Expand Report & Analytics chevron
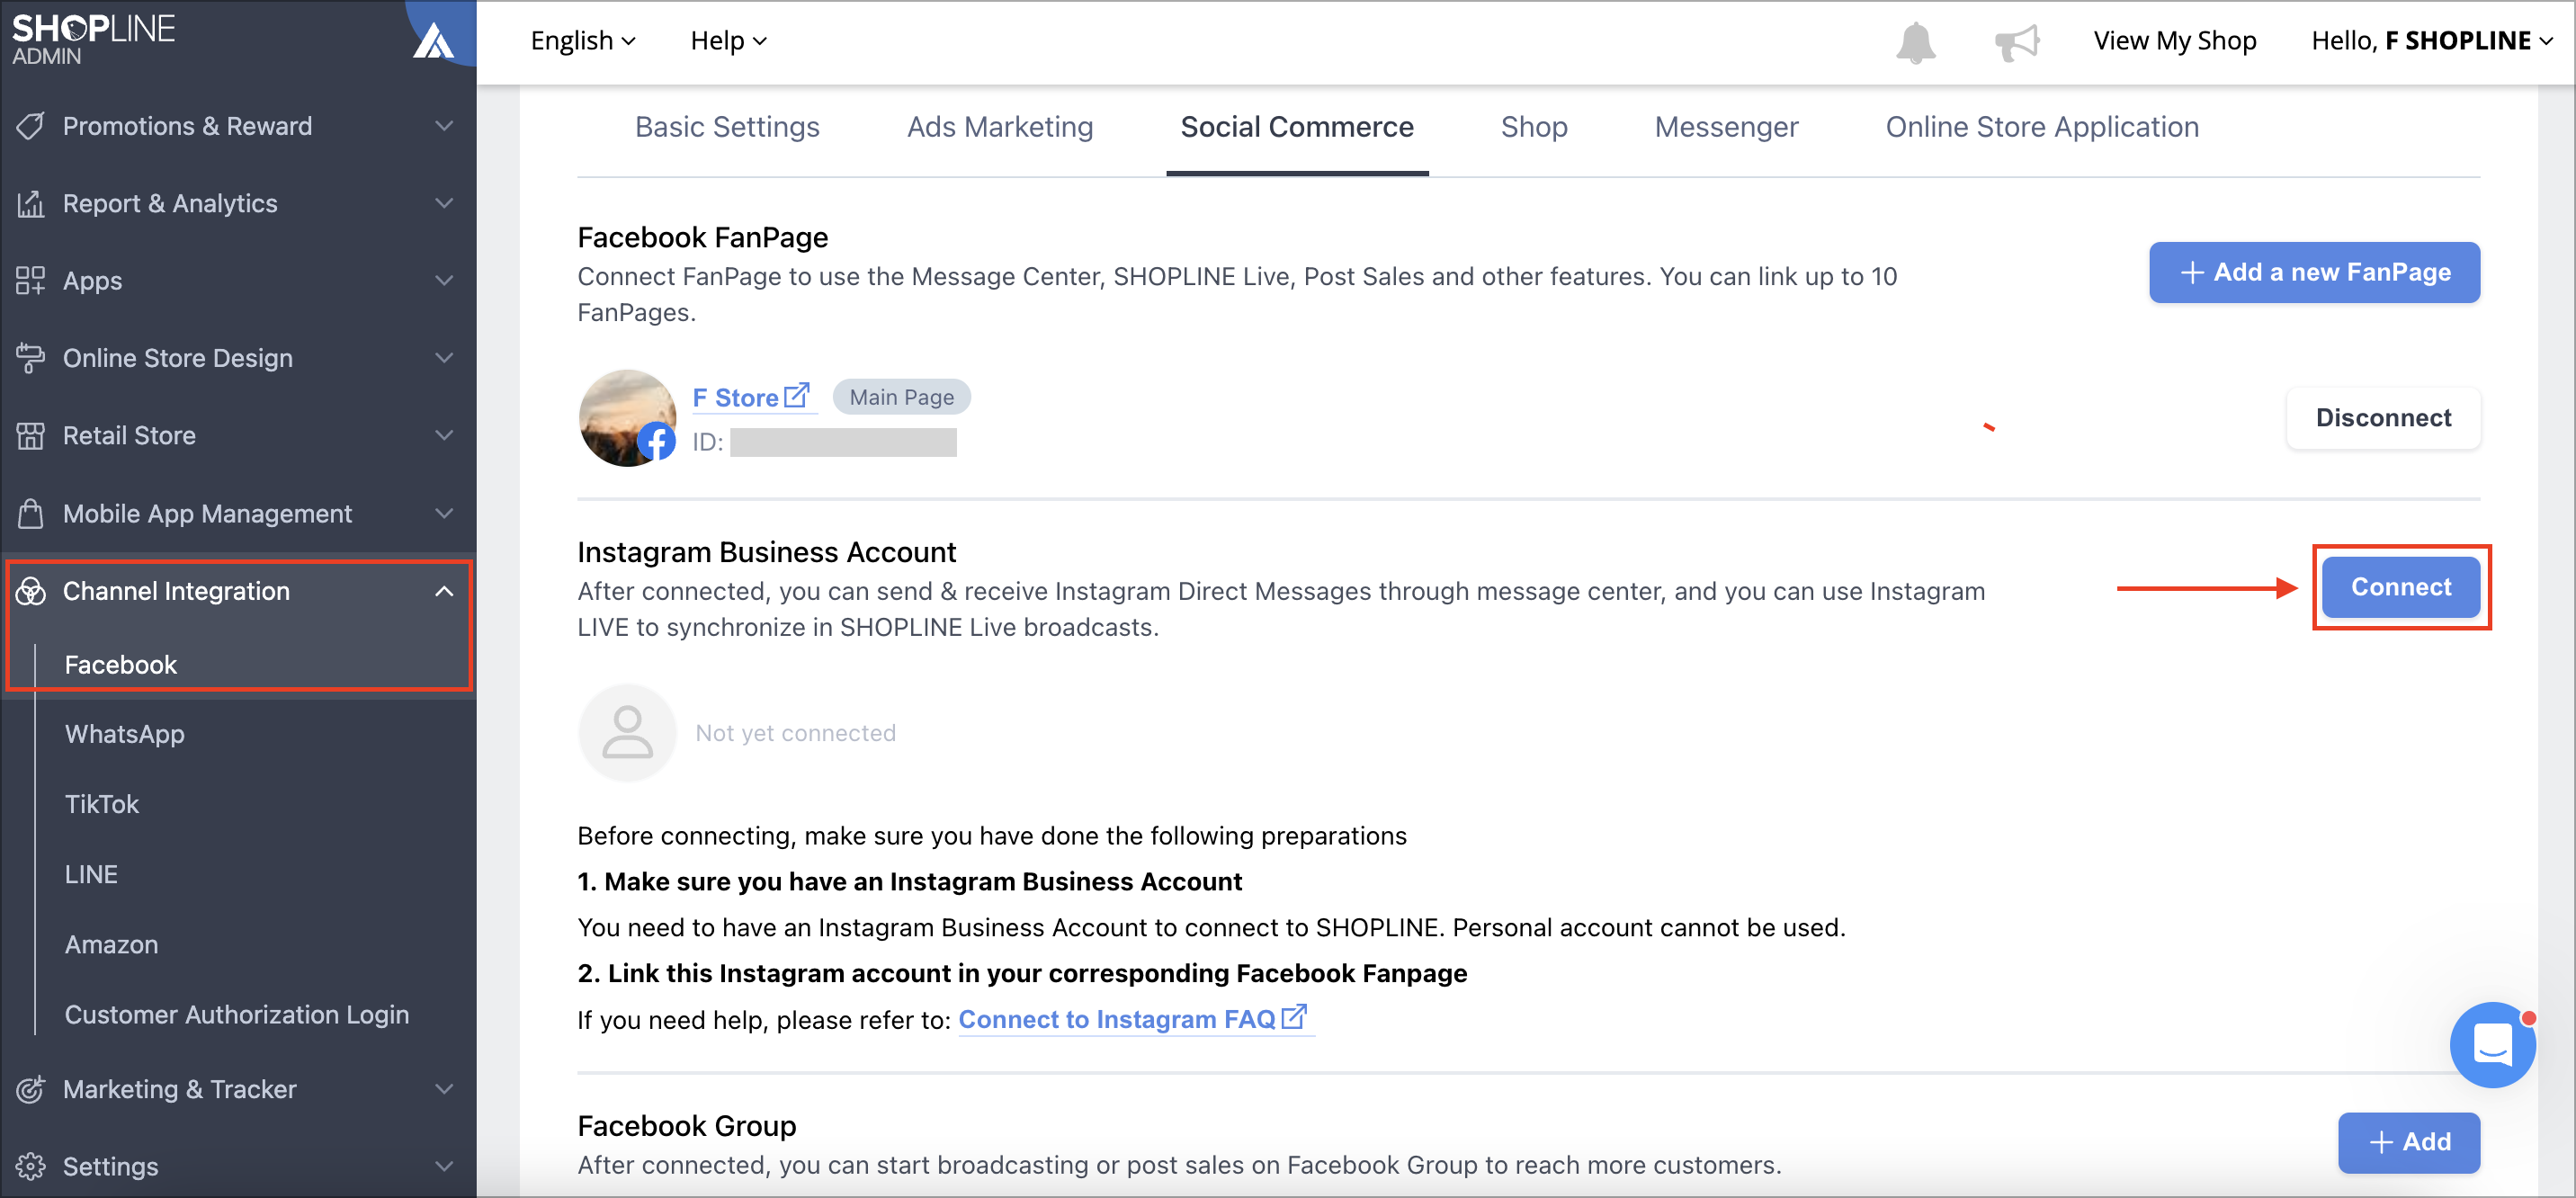Viewport: 2576px width, 1198px height. [x=444, y=203]
